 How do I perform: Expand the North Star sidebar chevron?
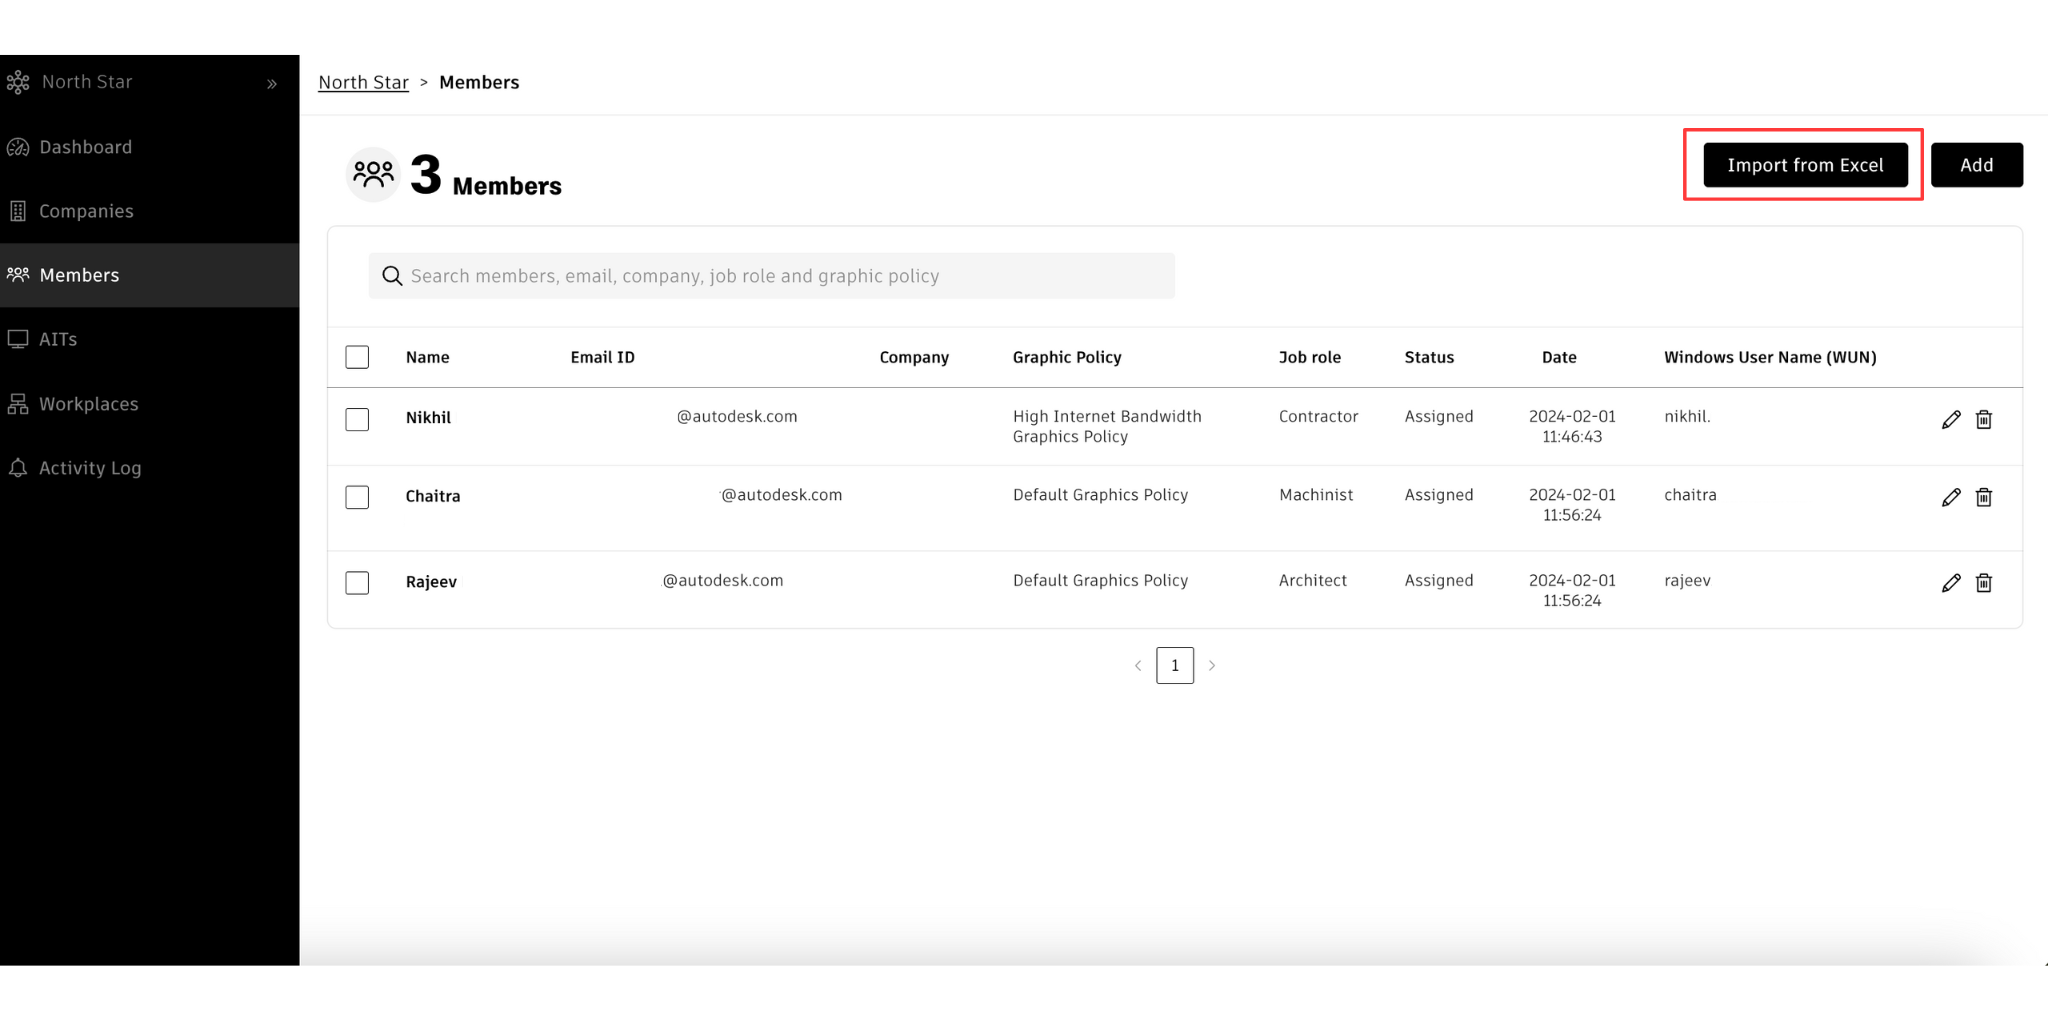pyautogui.click(x=272, y=84)
